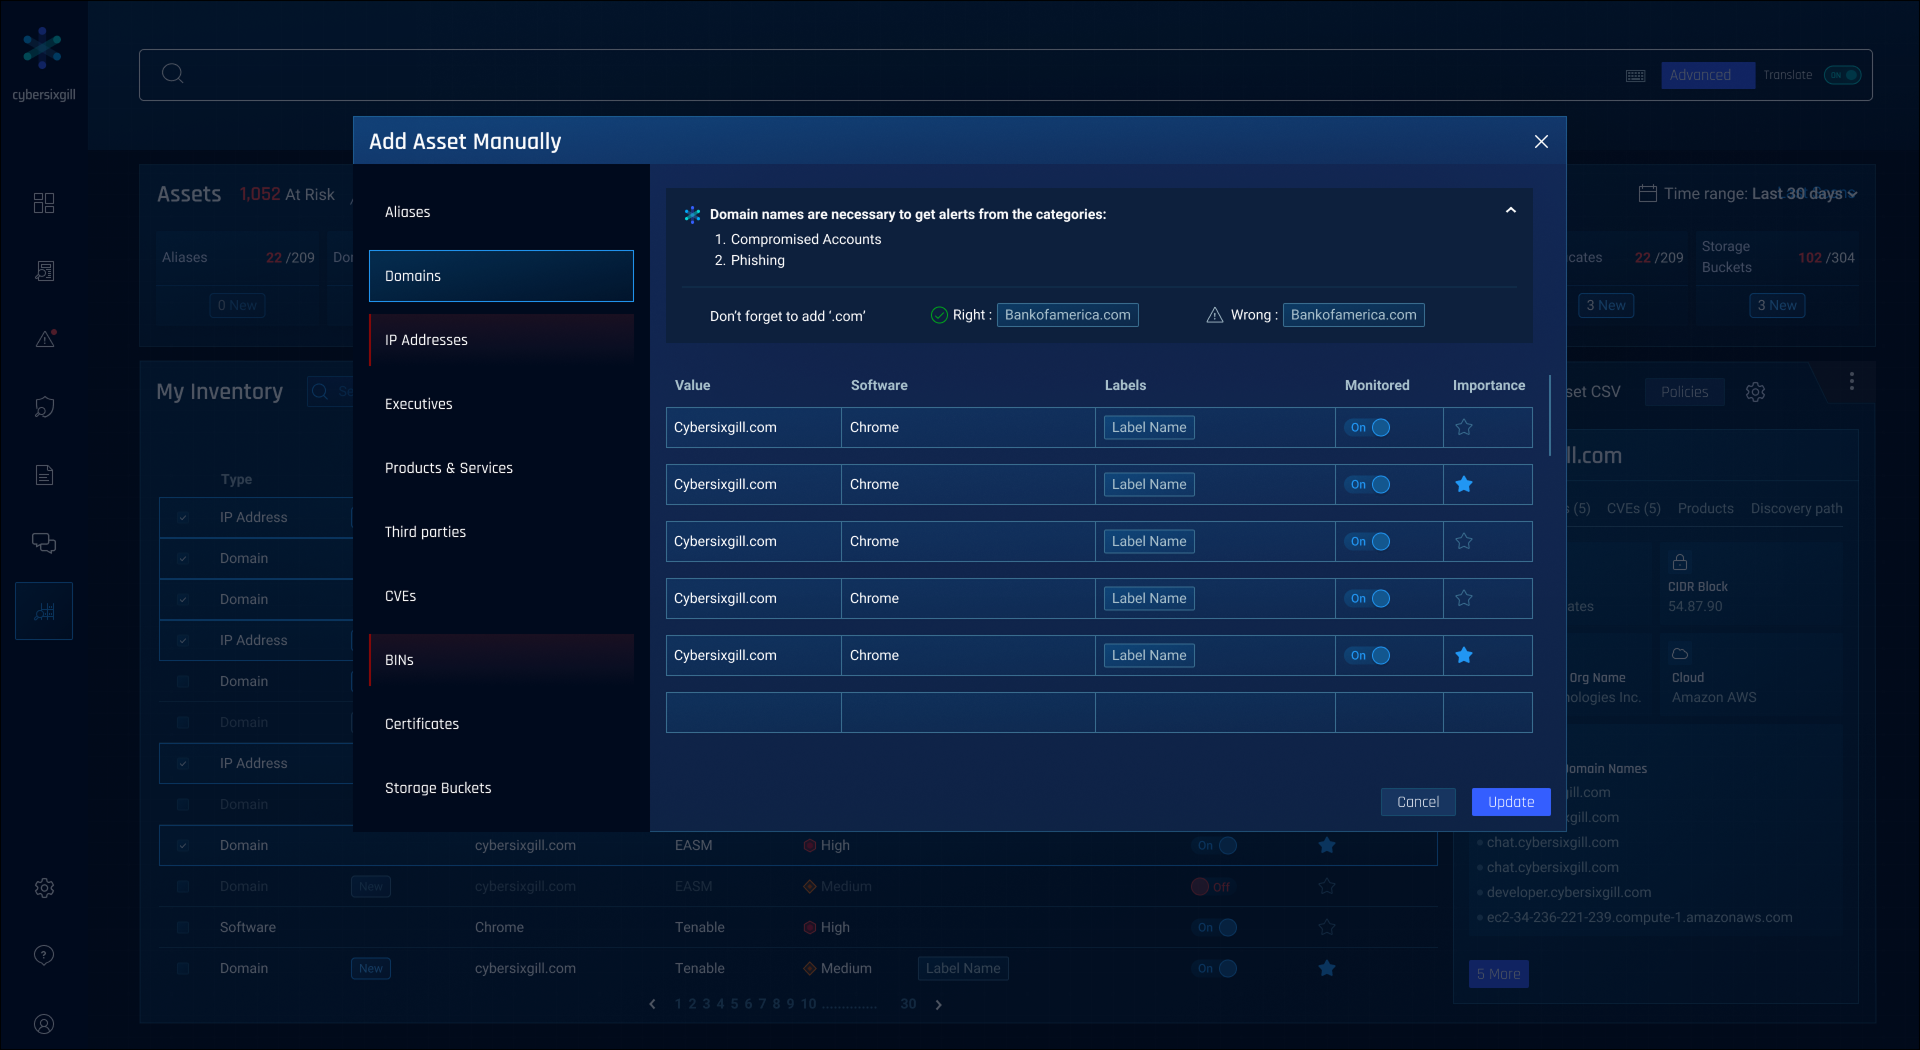Click the empty star in the fourth dialog row
1920x1050 pixels.
[x=1464, y=598]
